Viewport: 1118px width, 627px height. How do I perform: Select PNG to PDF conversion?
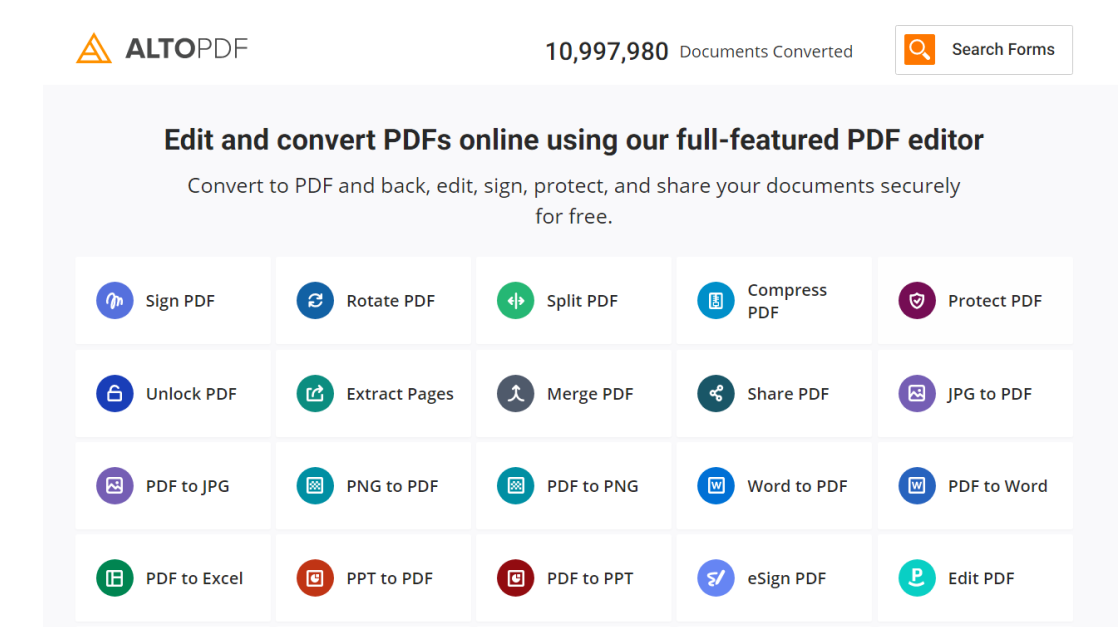point(373,486)
